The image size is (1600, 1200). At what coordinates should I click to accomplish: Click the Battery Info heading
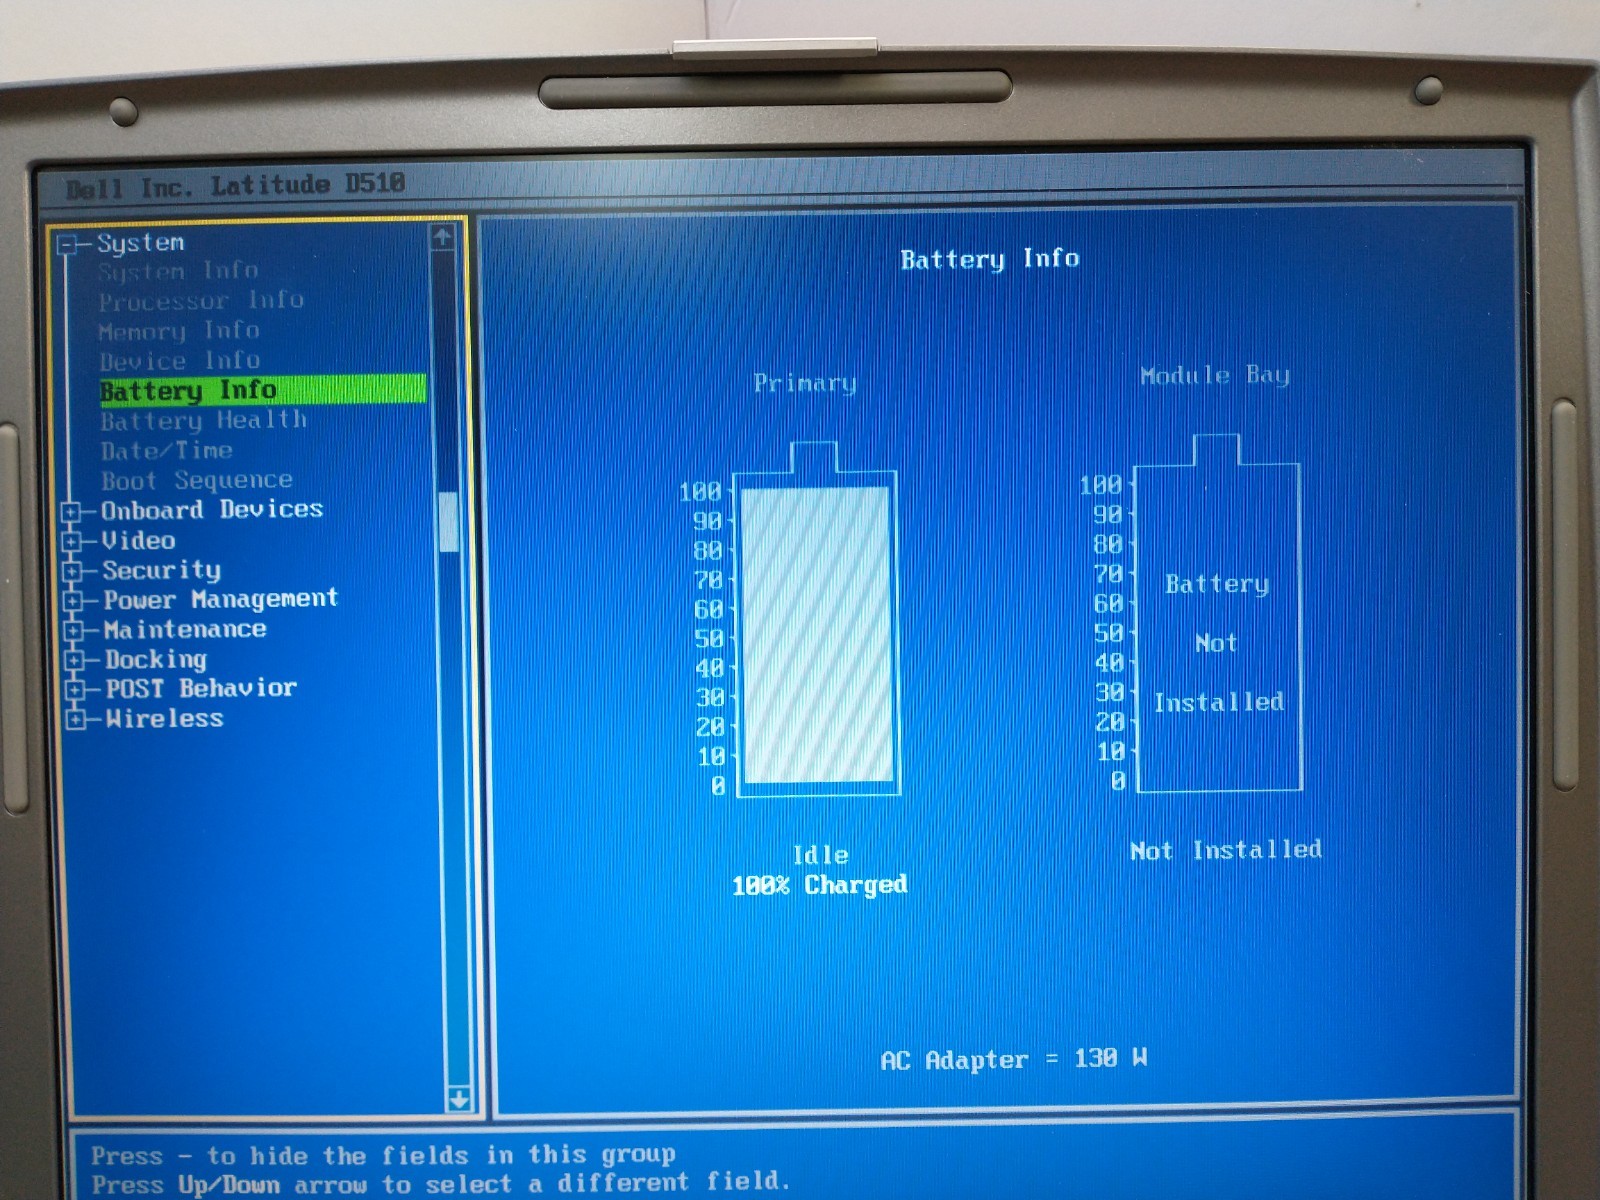990,259
